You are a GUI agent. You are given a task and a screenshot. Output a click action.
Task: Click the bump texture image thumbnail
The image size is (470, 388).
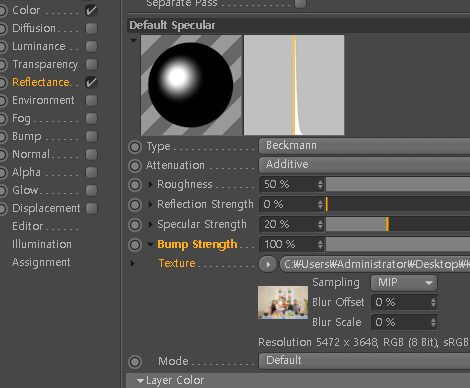pos(283,303)
